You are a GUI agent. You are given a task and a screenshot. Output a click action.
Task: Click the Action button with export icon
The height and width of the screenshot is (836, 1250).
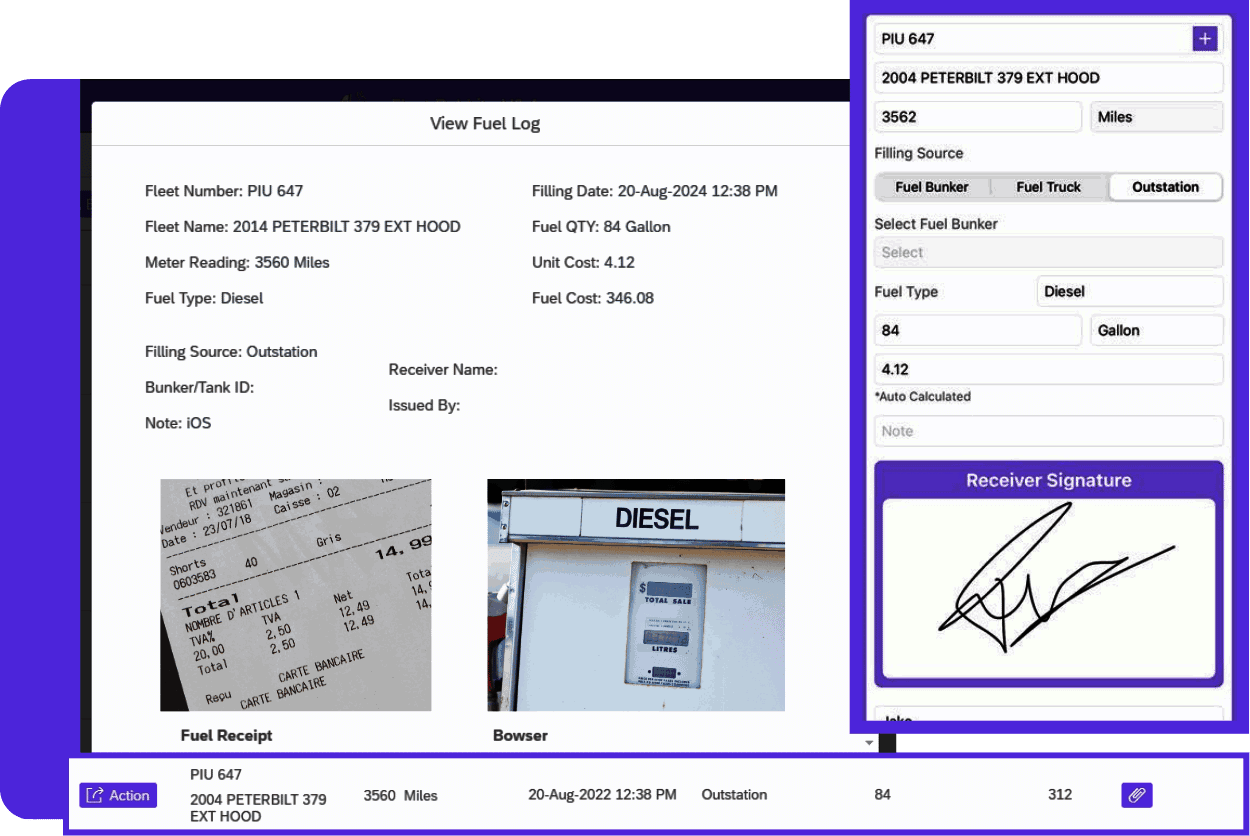117,794
